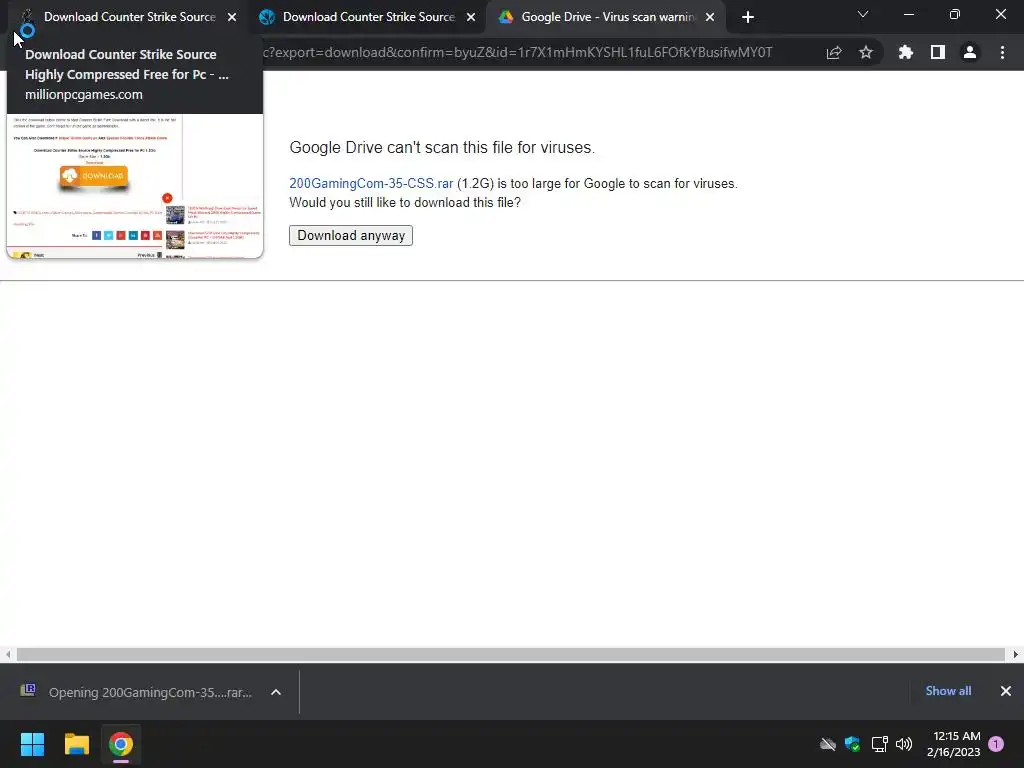This screenshot has height=768, width=1024.
Task: Click the share this page icon
Action: coord(834,52)
